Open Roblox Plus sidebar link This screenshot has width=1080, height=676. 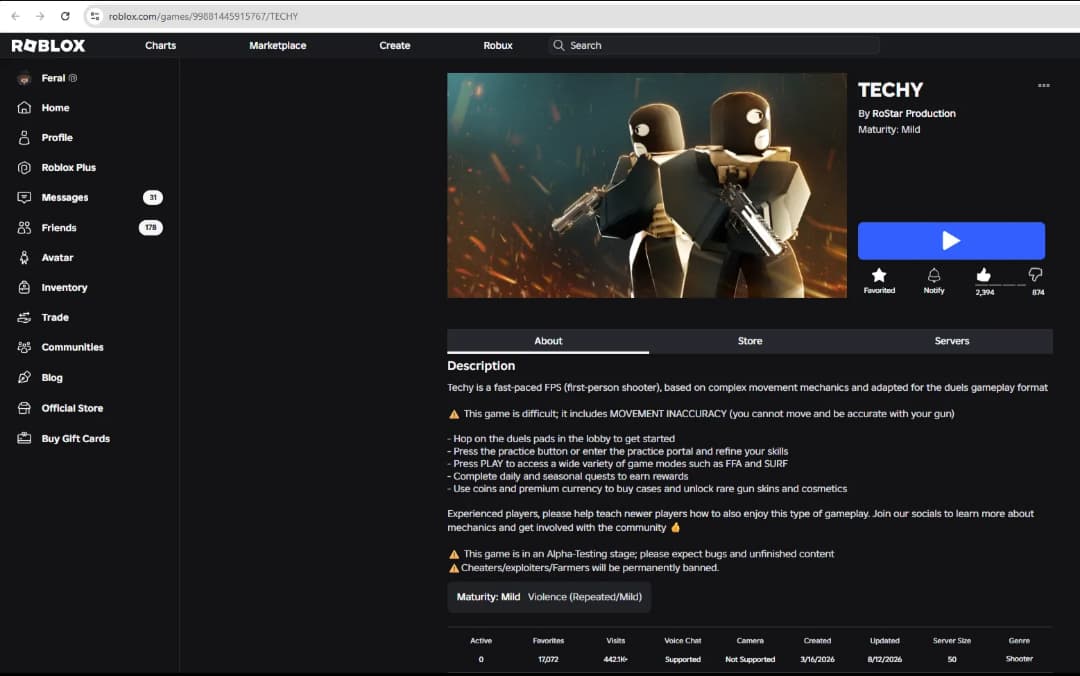coord(68,167)
